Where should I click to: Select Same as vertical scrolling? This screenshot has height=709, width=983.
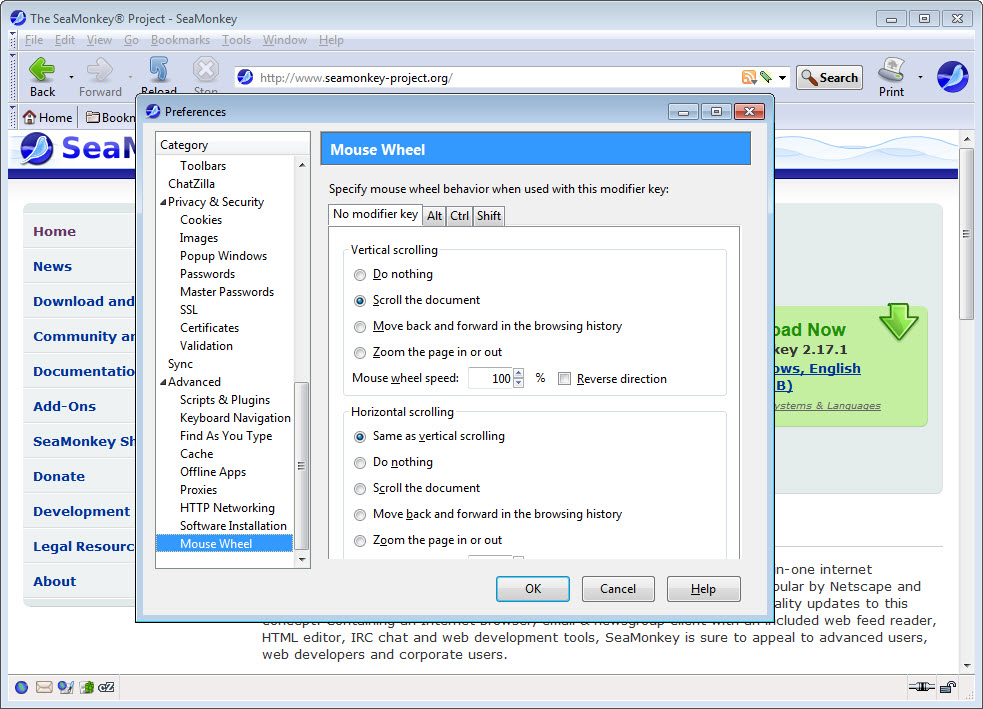[x=360, y=437]
